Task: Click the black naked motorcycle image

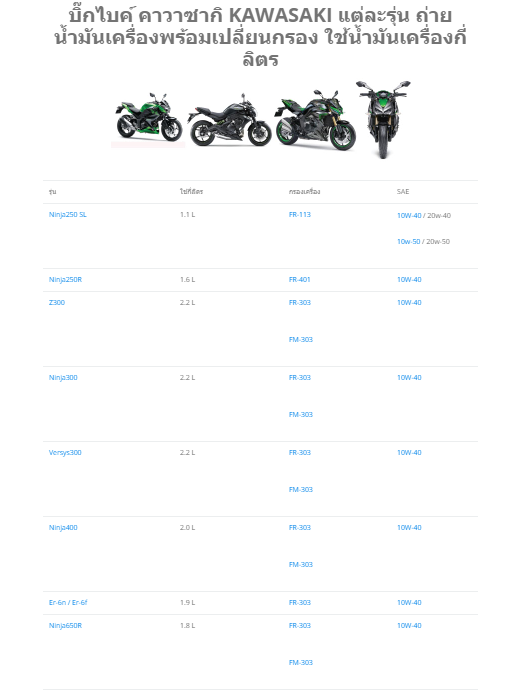Action: click(230, 120)
